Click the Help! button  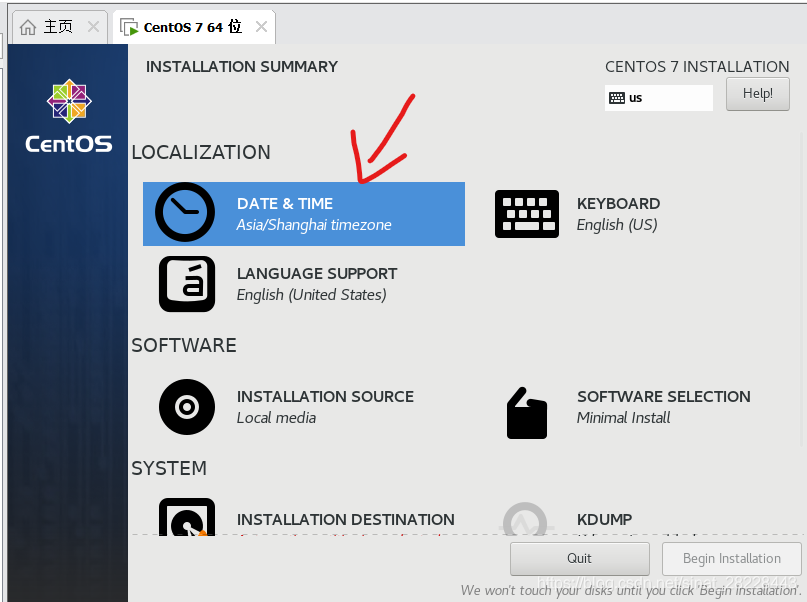[758, 94]
